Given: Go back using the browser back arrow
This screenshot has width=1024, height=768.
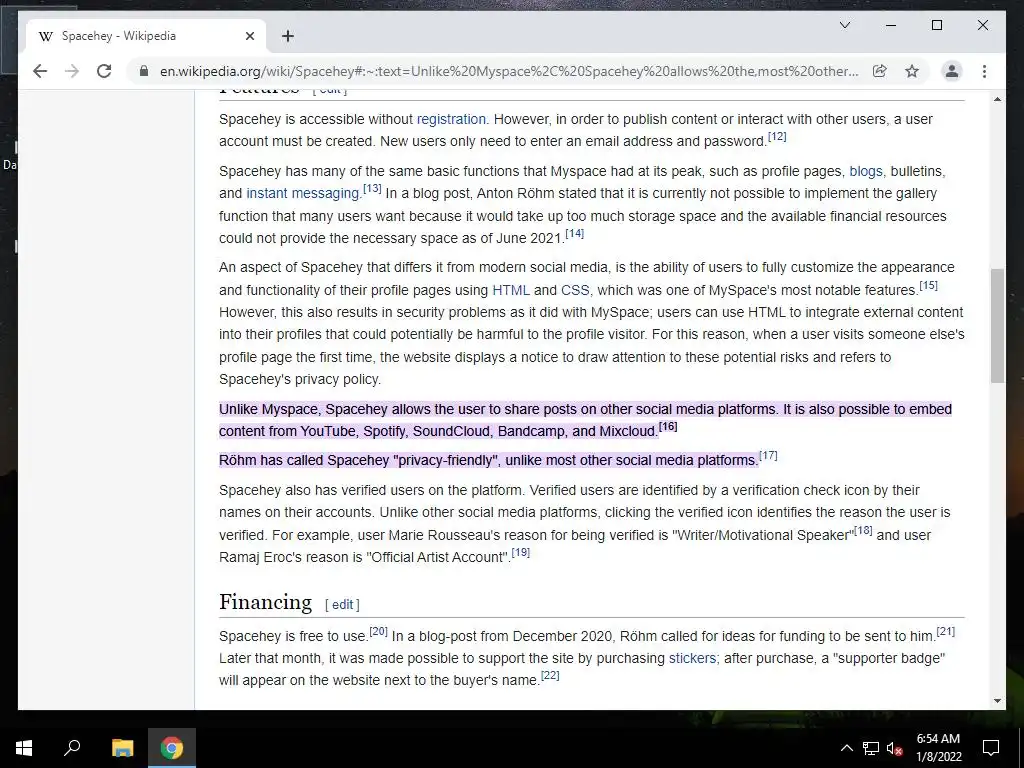Looking at the screenshot, I should [x=40, y=71].
